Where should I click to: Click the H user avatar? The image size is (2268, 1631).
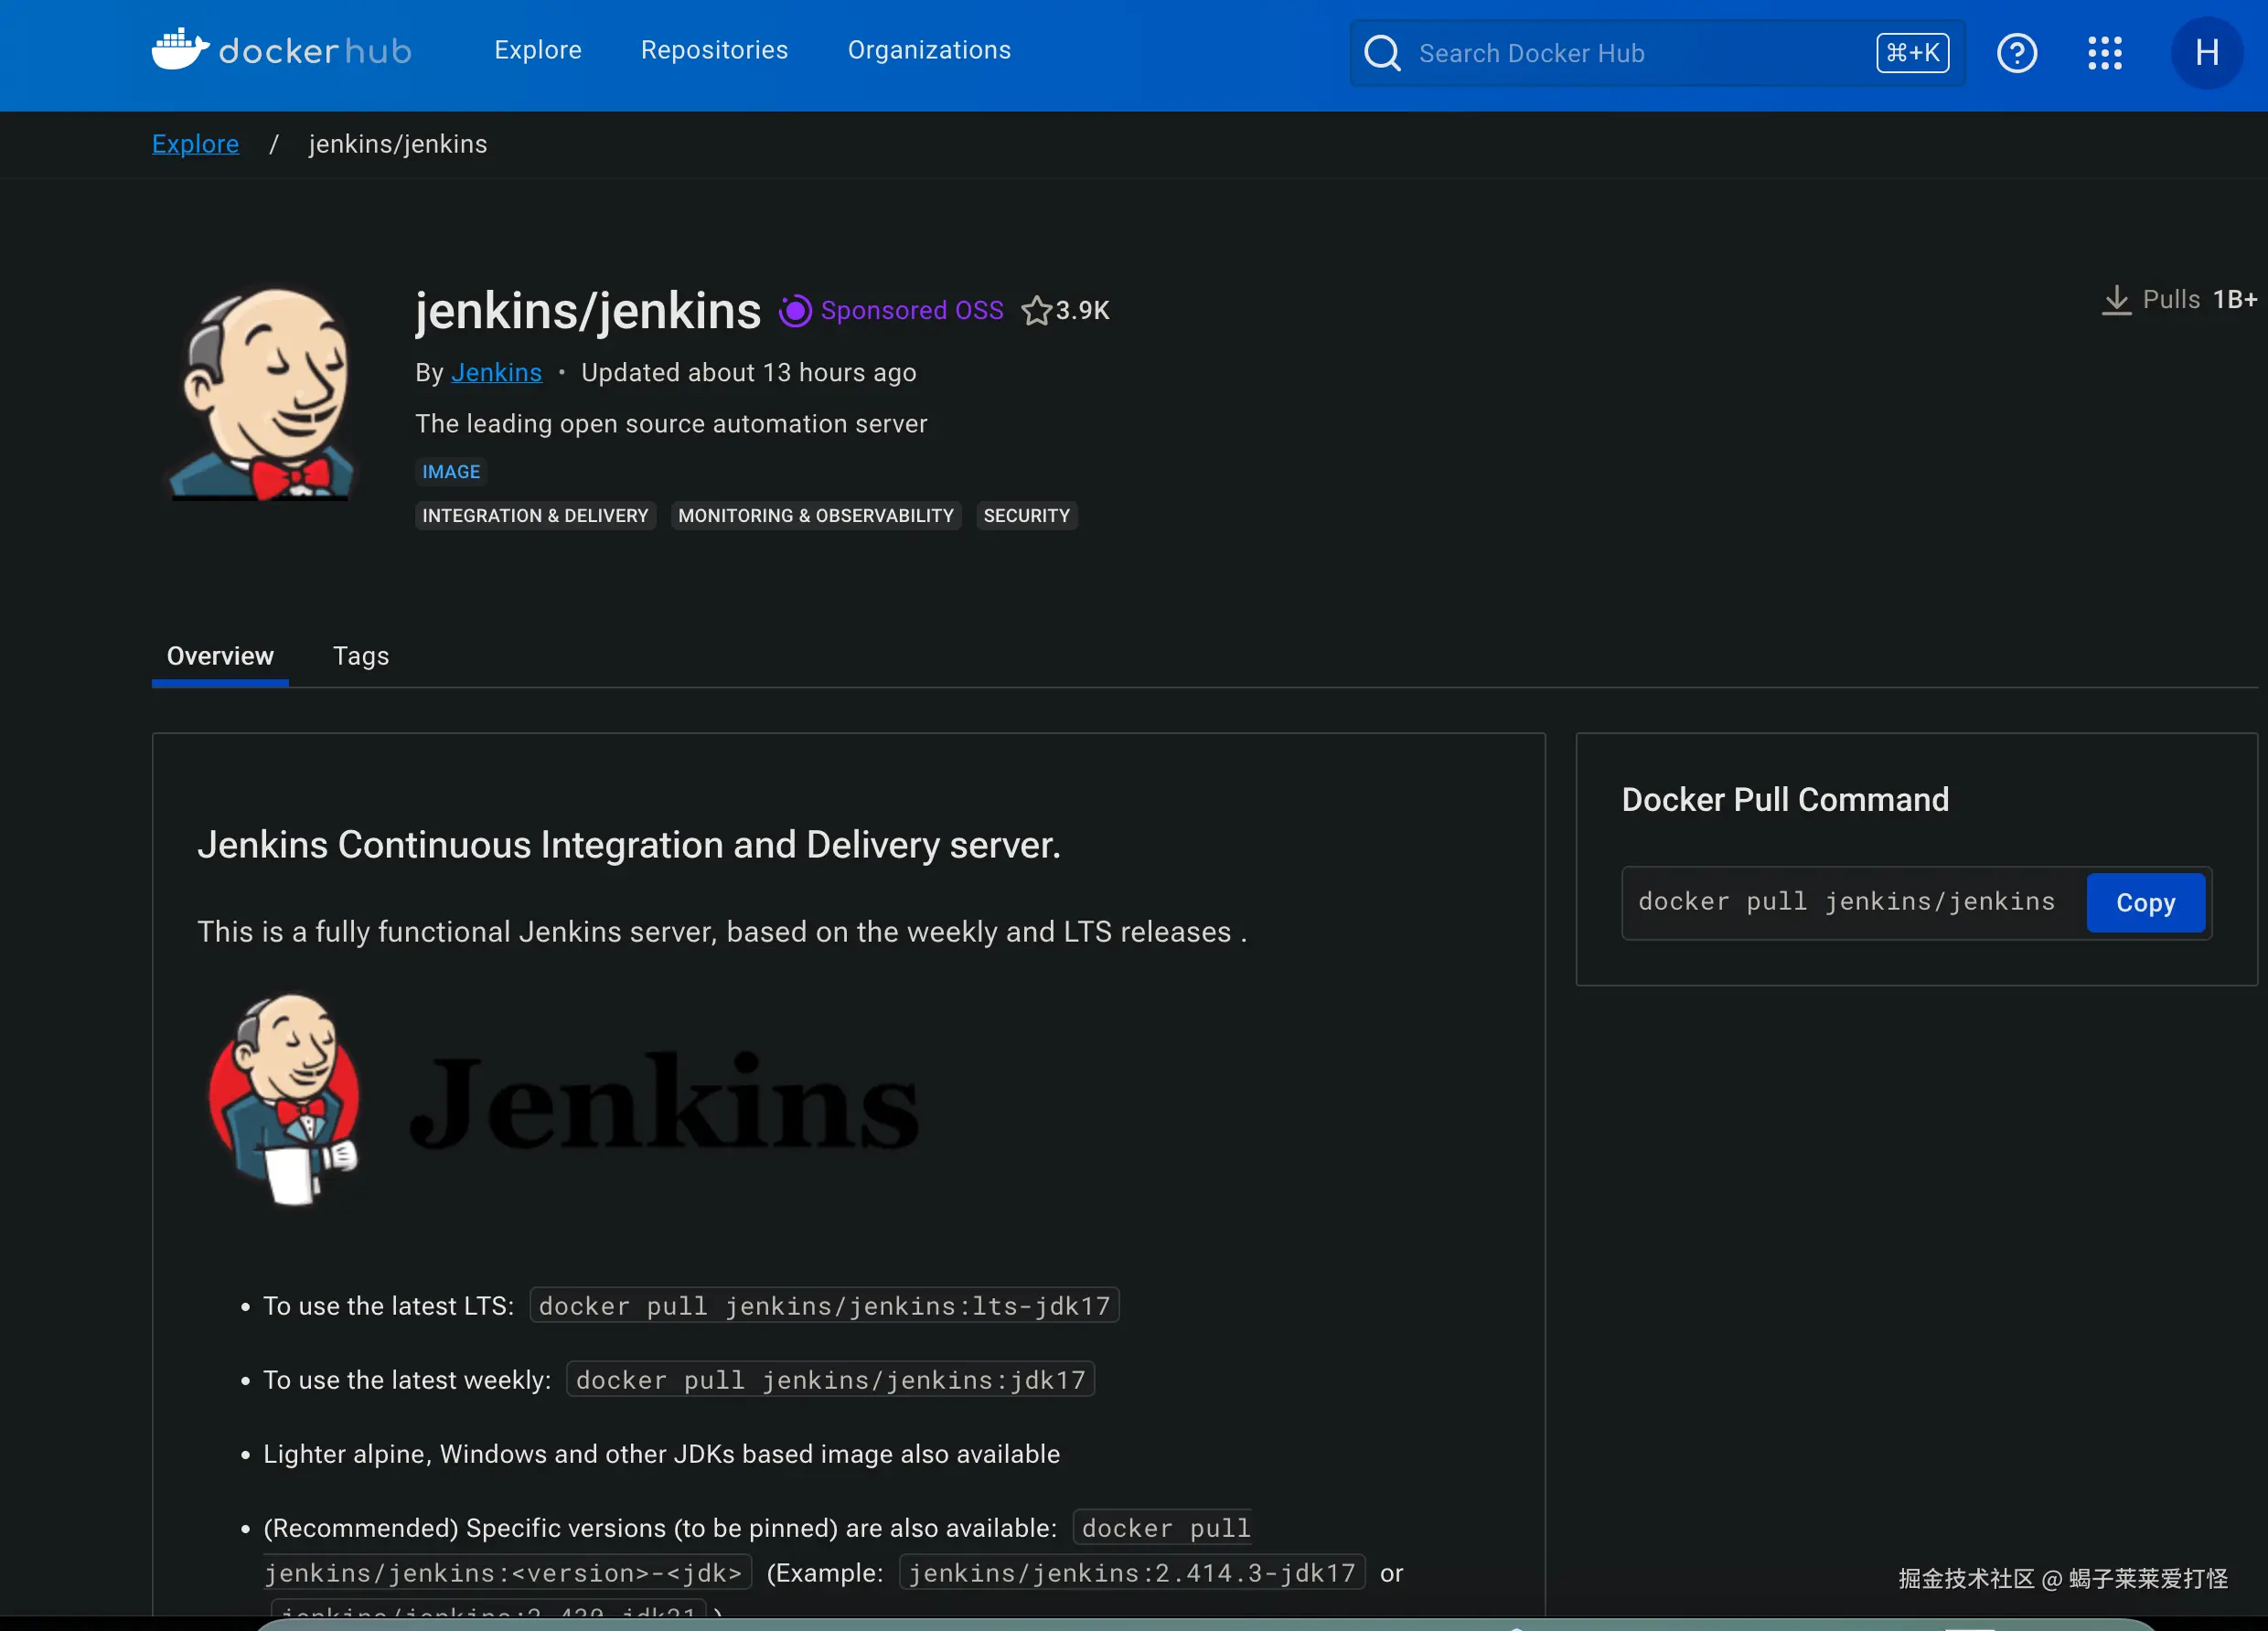2206,53
